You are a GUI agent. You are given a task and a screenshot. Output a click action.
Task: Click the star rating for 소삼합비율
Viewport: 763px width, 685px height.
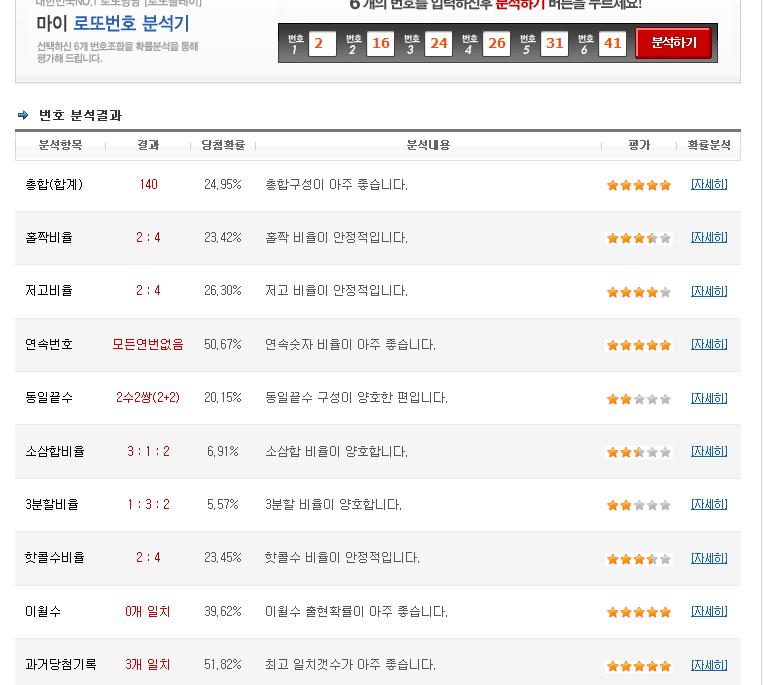click(638, 452)
